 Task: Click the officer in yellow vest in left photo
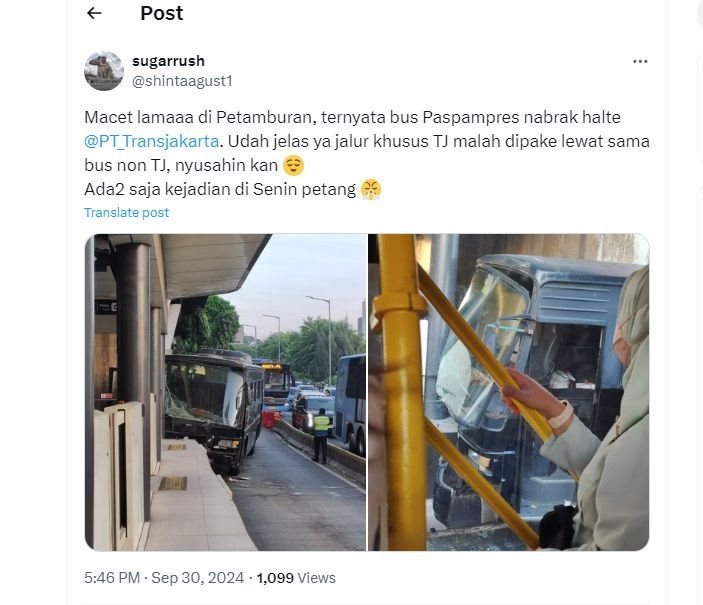click(x=321, y=436)
